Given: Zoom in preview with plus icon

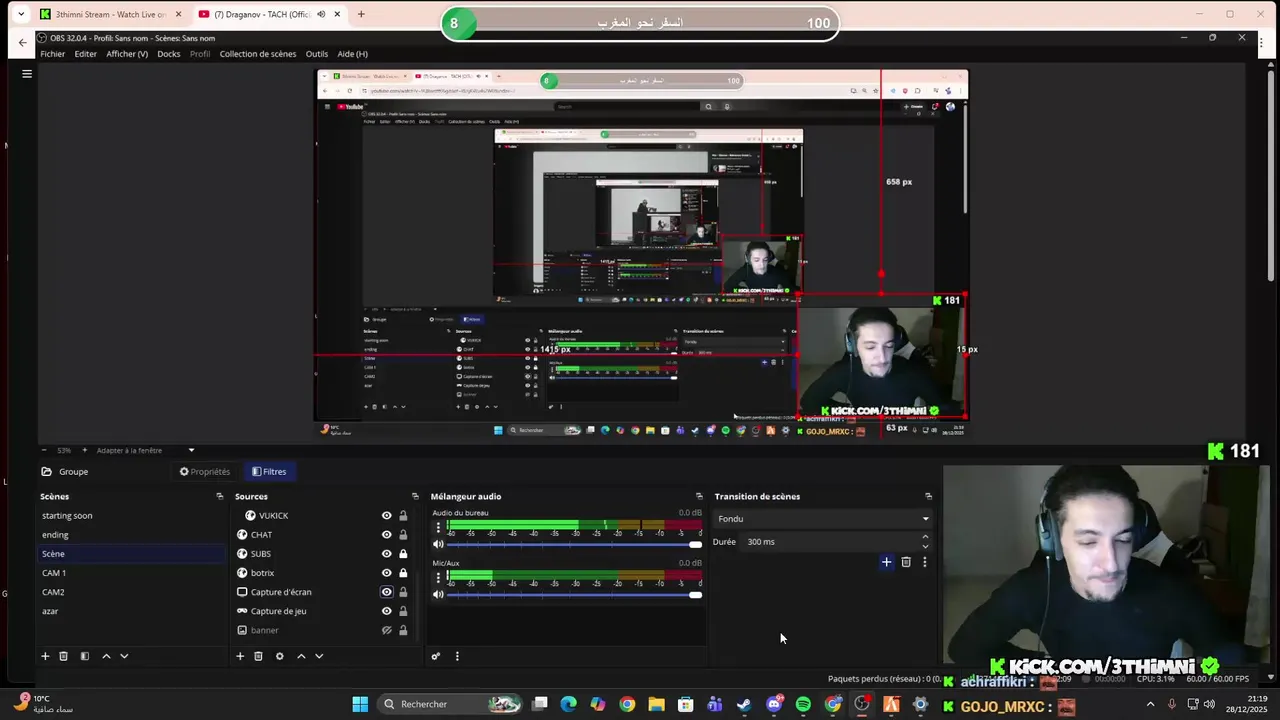Looking at the screenshot, I should [84, 450].
